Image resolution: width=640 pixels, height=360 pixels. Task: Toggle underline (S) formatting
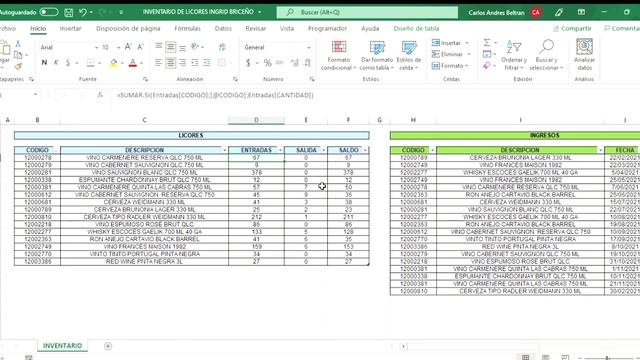click(68, 62)
